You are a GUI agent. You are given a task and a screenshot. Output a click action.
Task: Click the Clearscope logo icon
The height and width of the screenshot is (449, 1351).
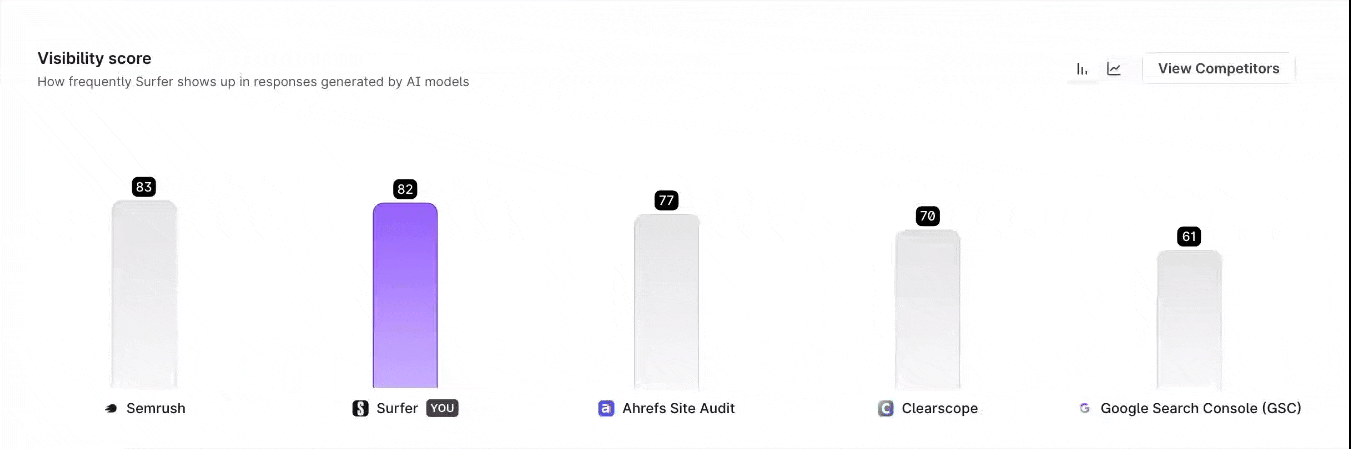coord(885,408)
